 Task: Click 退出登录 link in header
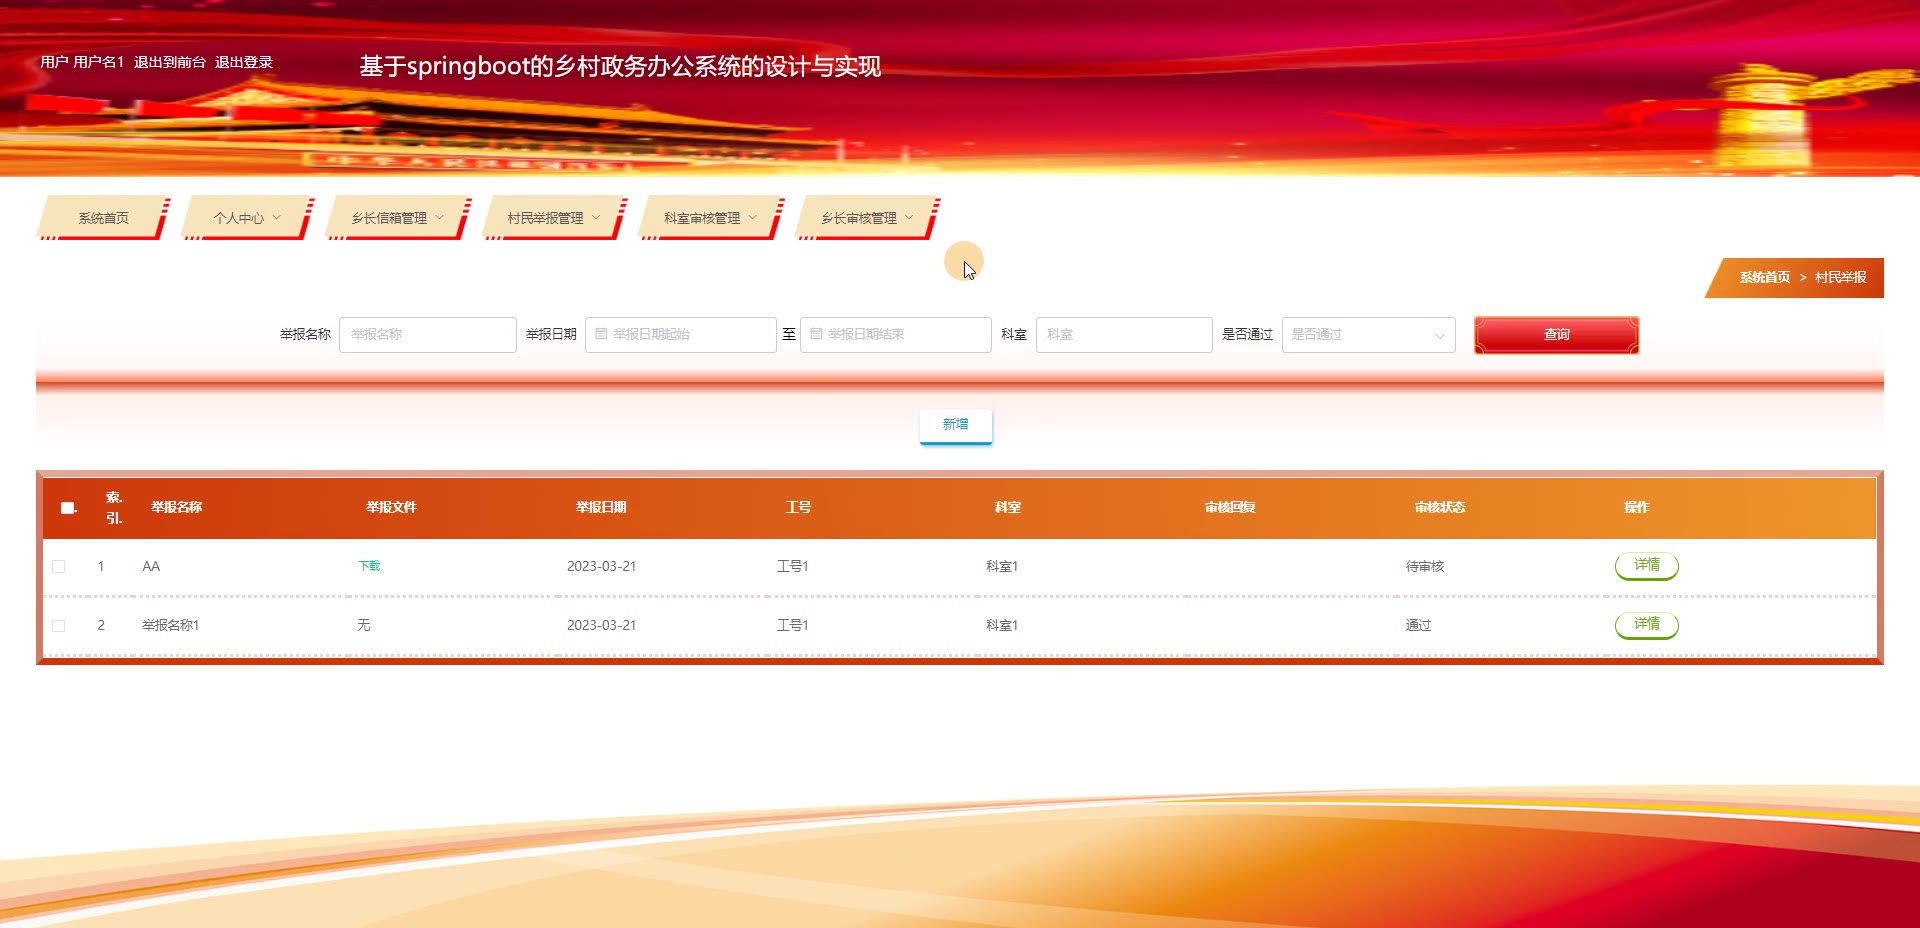pyautogui.click(x=244, y=62)
